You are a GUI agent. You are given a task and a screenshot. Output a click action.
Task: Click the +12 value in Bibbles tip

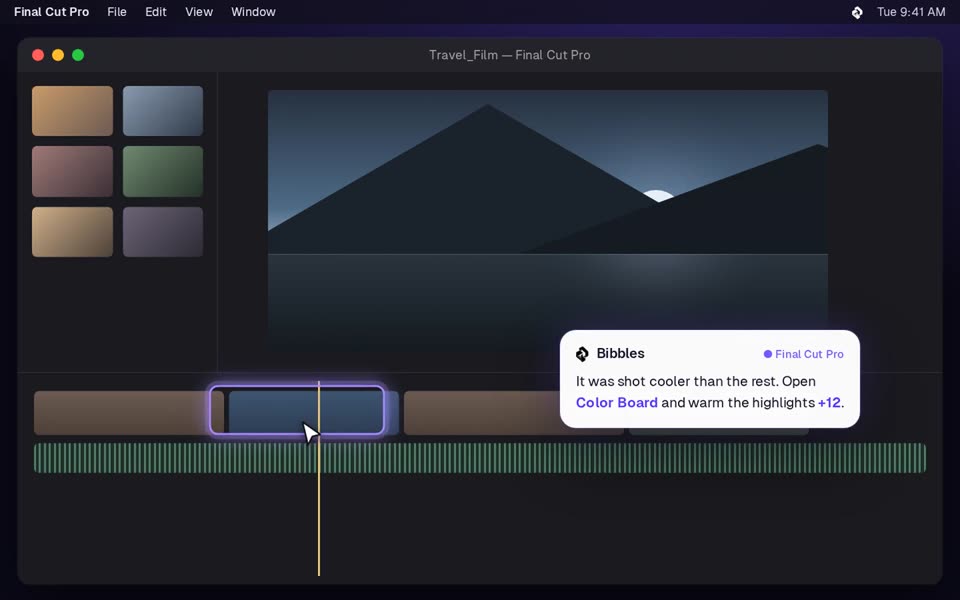[829, 403]
